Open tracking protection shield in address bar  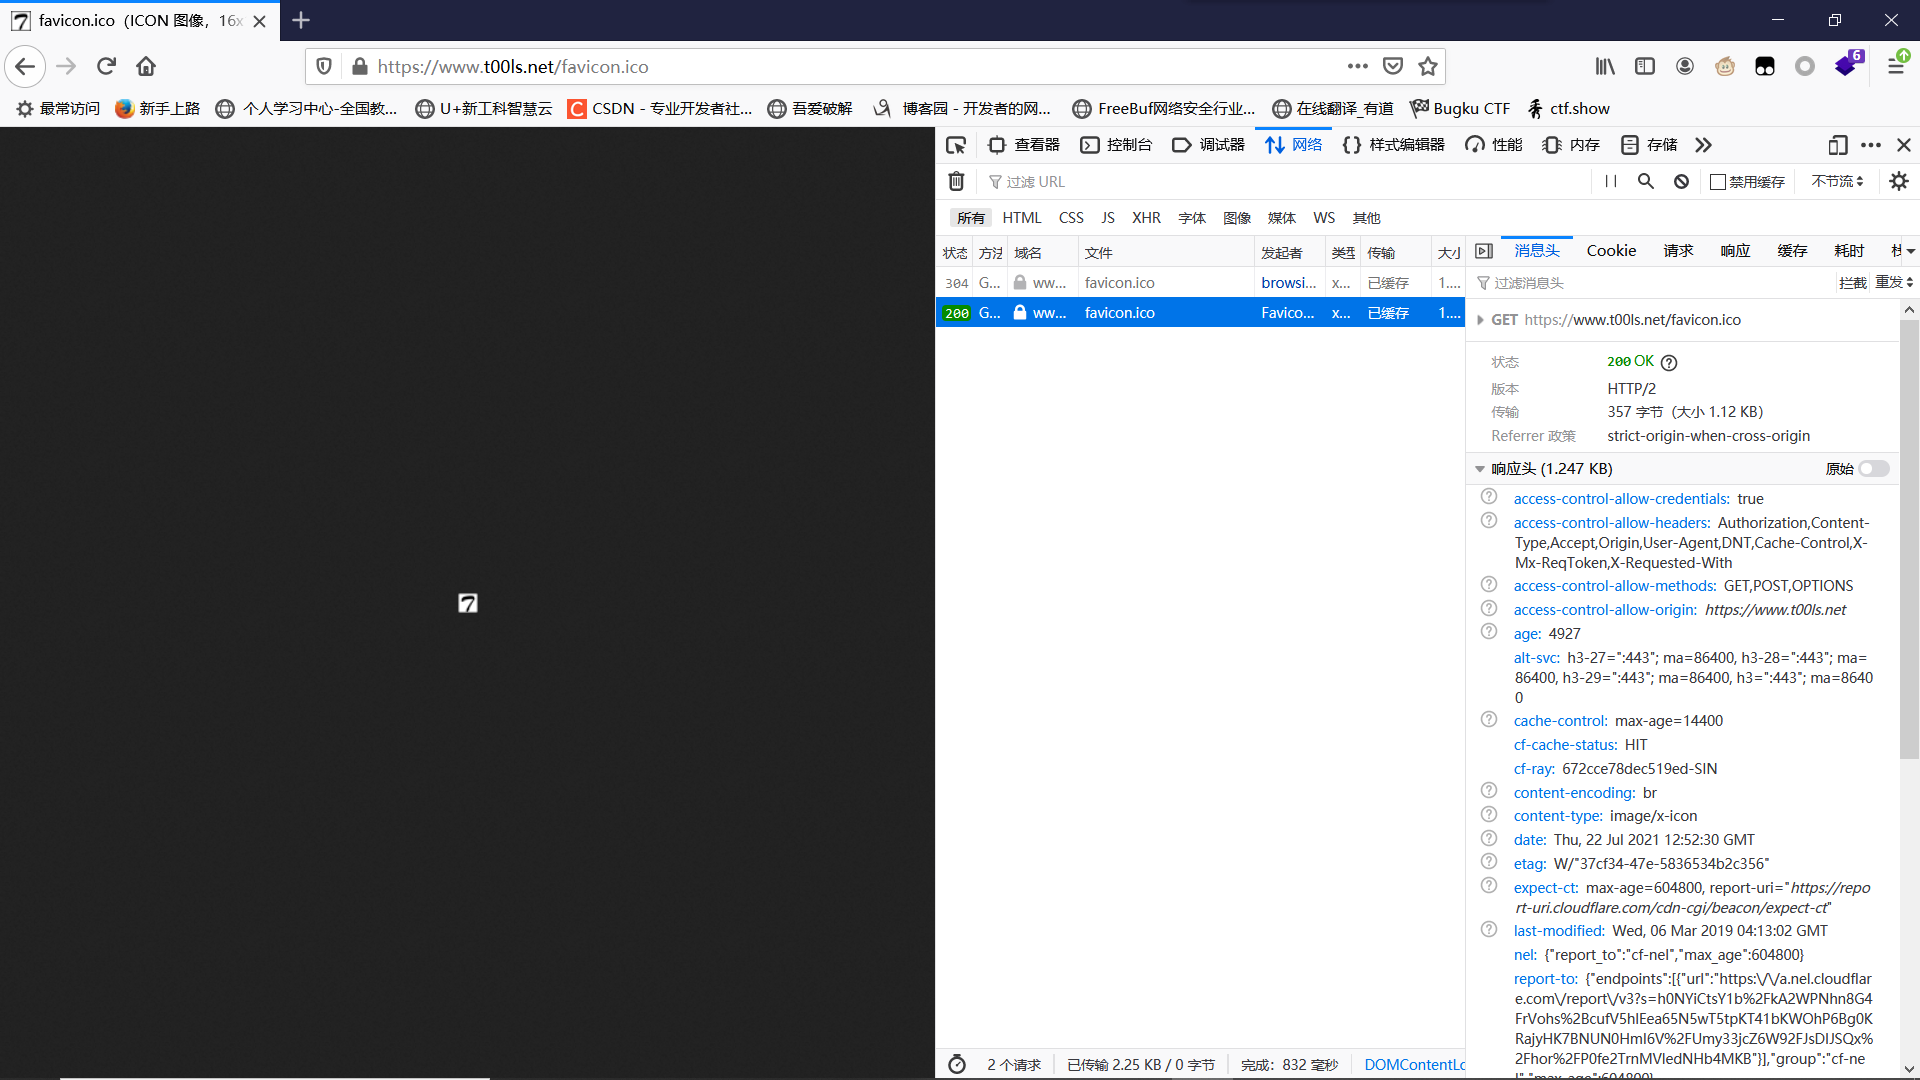(x=324, y=66)
